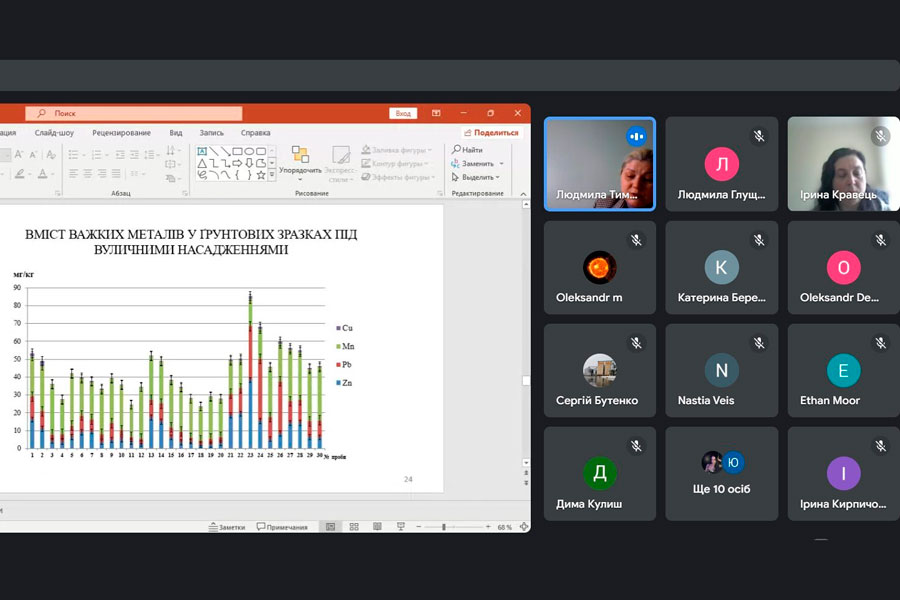Image resolution: width=900 pixels, height=600 pixels.
Task: Click the clear formatting icon
Action: (51, 154)
